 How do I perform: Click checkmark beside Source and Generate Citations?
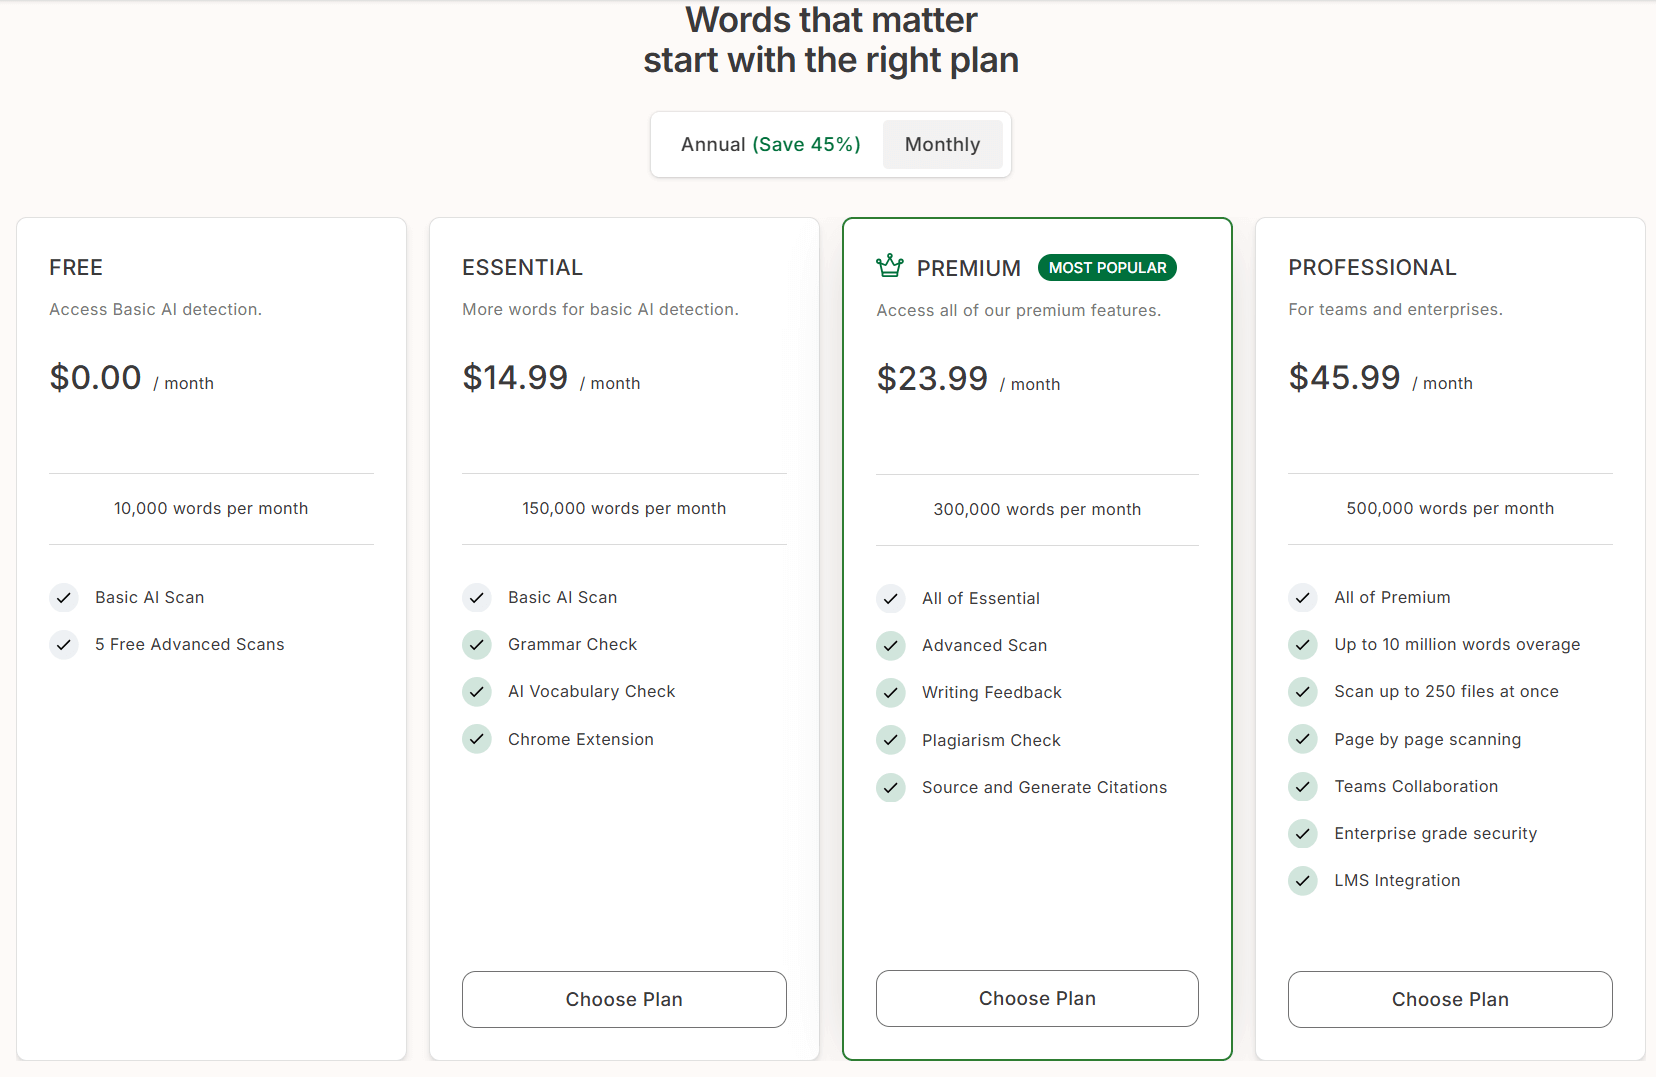click(x=891, y=788)
